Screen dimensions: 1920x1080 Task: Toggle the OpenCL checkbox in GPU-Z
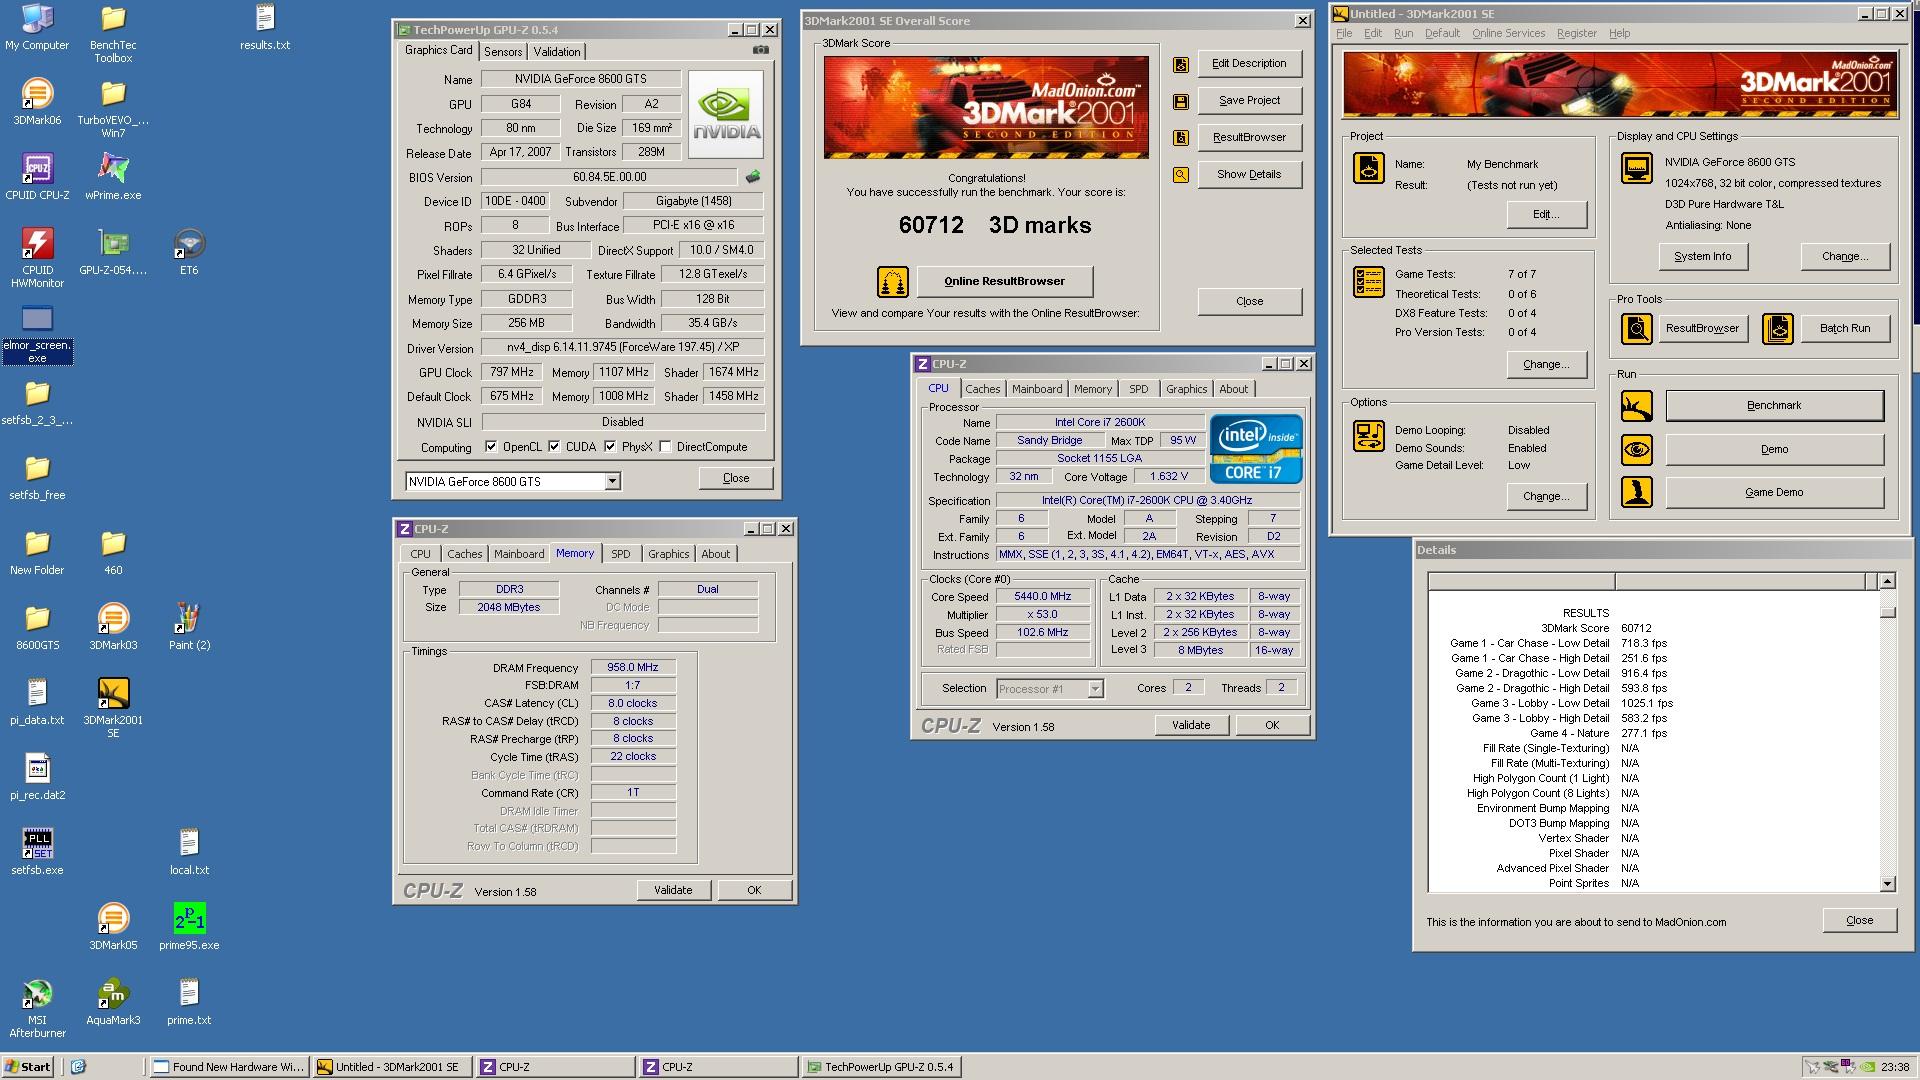491,447
